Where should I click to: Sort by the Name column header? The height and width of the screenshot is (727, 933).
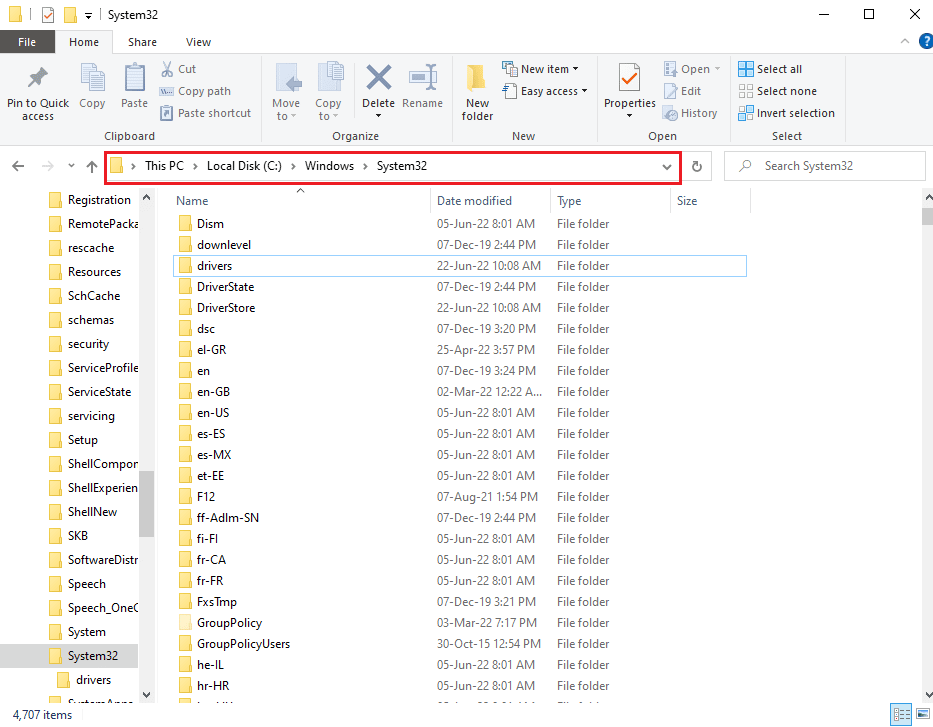coord(300,201)
